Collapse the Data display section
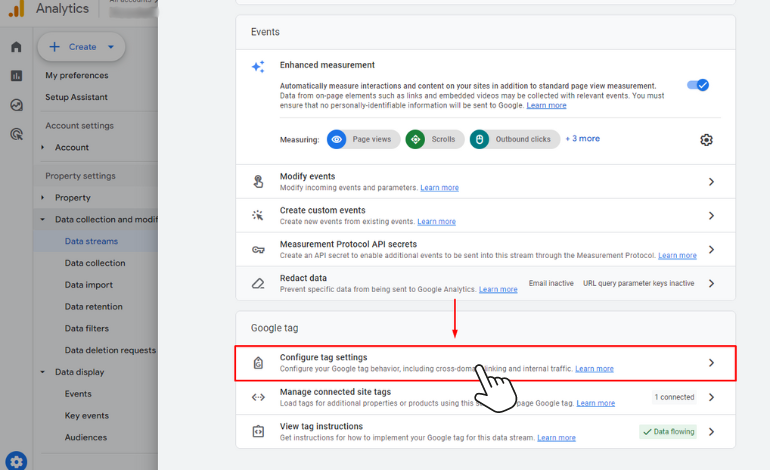The height and width of the screenshot is (470, 770). [x=43, y=372]
